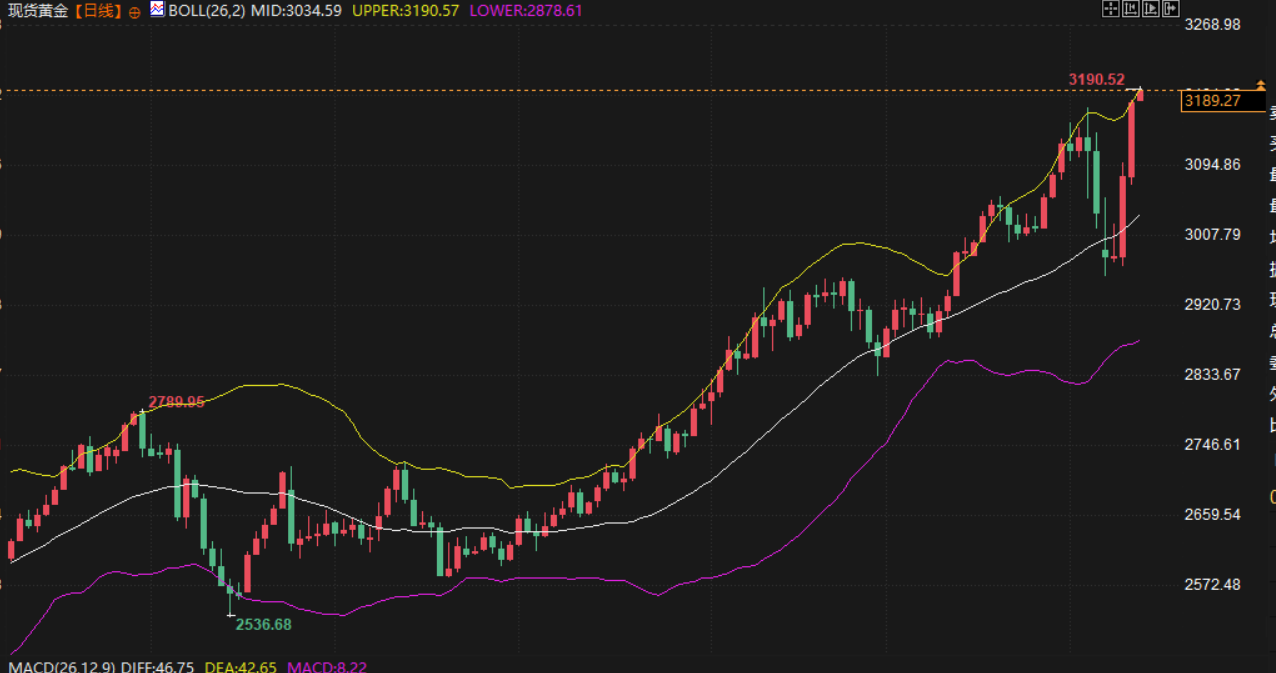Click the 2572.48 axis price
The width and height of the screenshot is (1276, 673).
[1212, 585]
